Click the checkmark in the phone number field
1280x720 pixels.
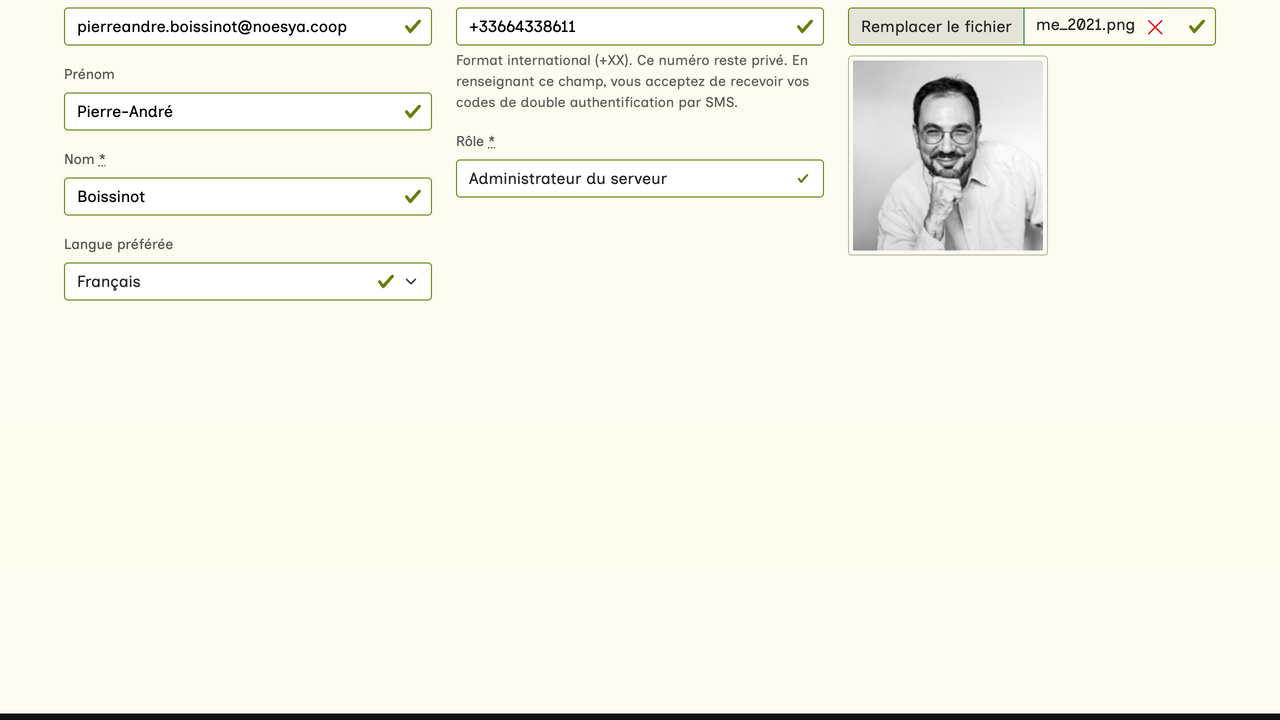click(804, 27)
